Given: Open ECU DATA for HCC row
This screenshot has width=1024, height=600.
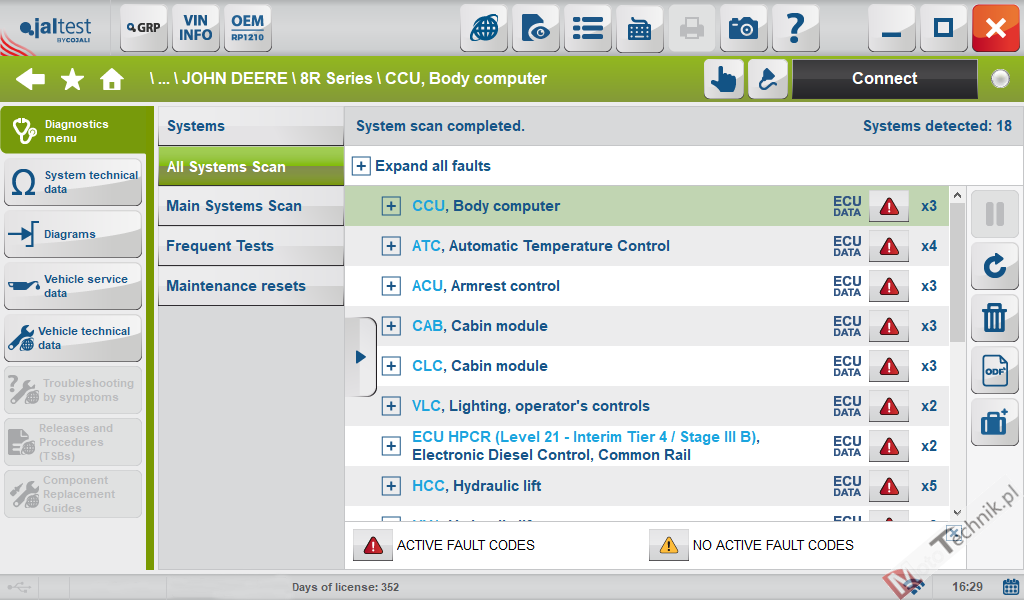Looking at the screenshot, I should pos(847,486).
